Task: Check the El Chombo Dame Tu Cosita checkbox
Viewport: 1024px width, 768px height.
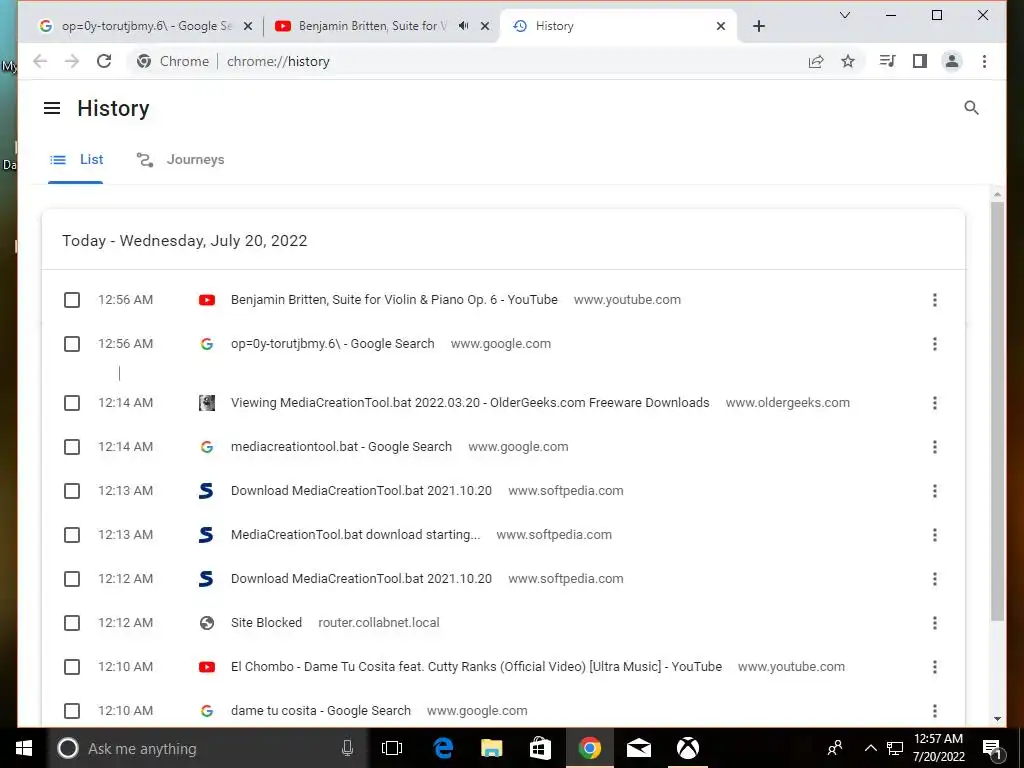Action: 72,667
